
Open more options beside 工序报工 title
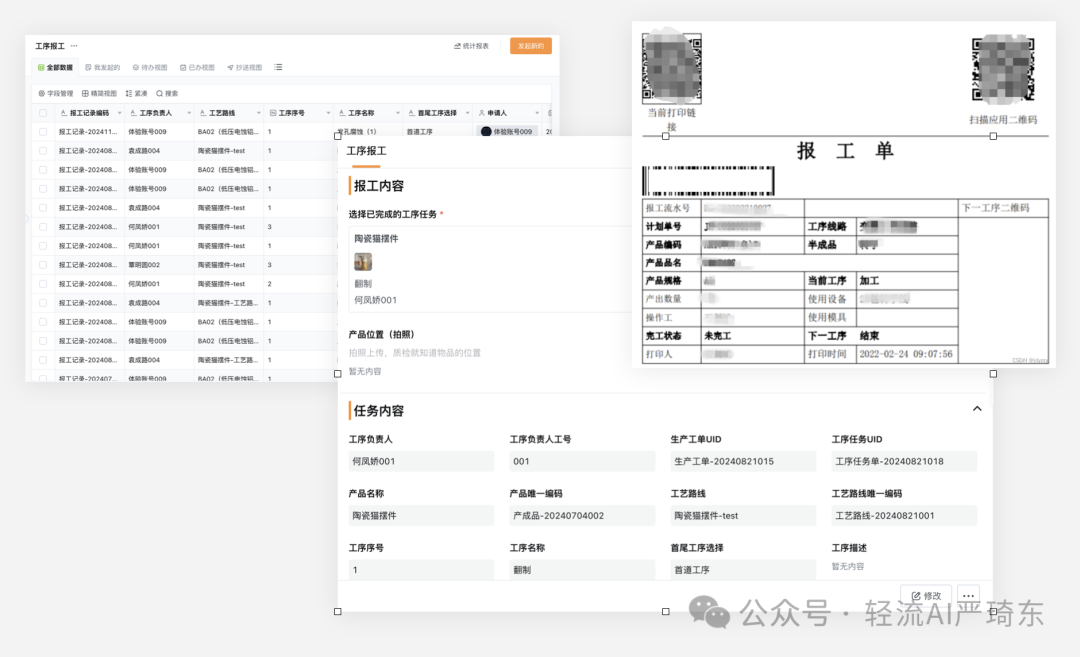(72, 44)
